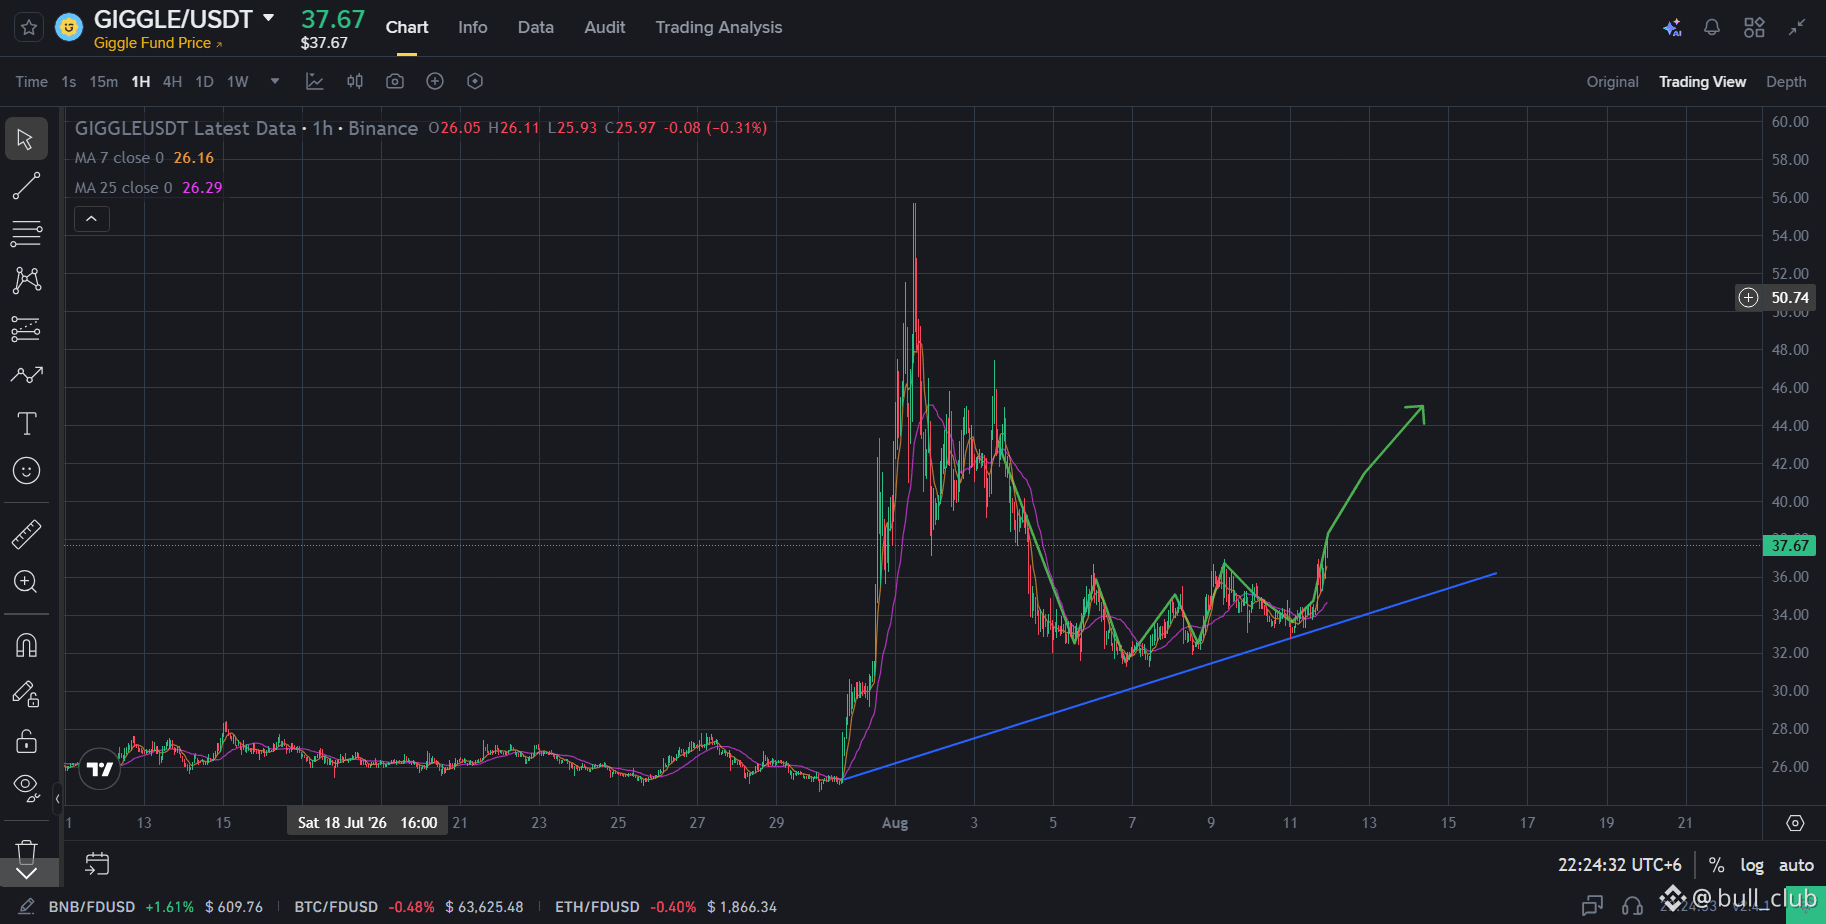Screen dimensions: 1826x924
Task: Toggle hide all drawings eye icon
Action: click(x=26, y=788)
